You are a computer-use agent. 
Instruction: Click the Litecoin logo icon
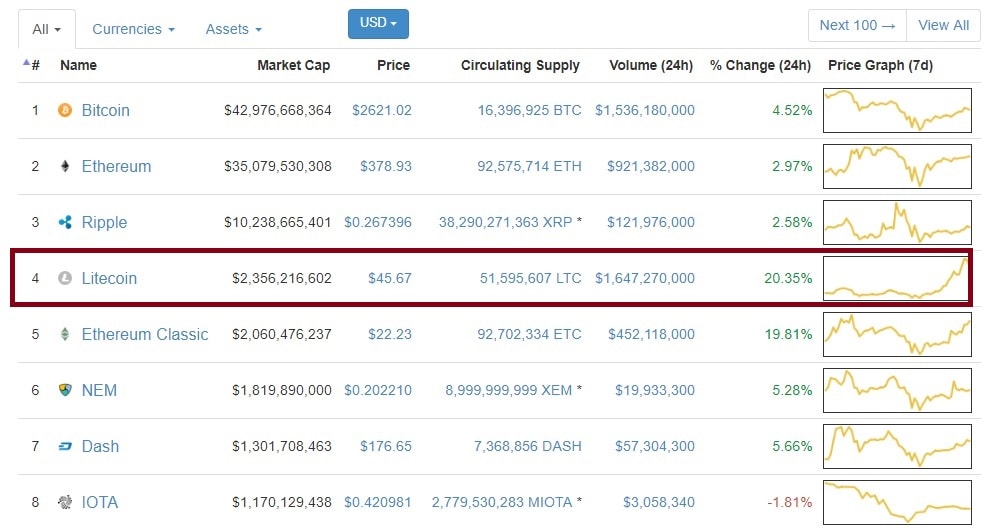pos(66,278)
